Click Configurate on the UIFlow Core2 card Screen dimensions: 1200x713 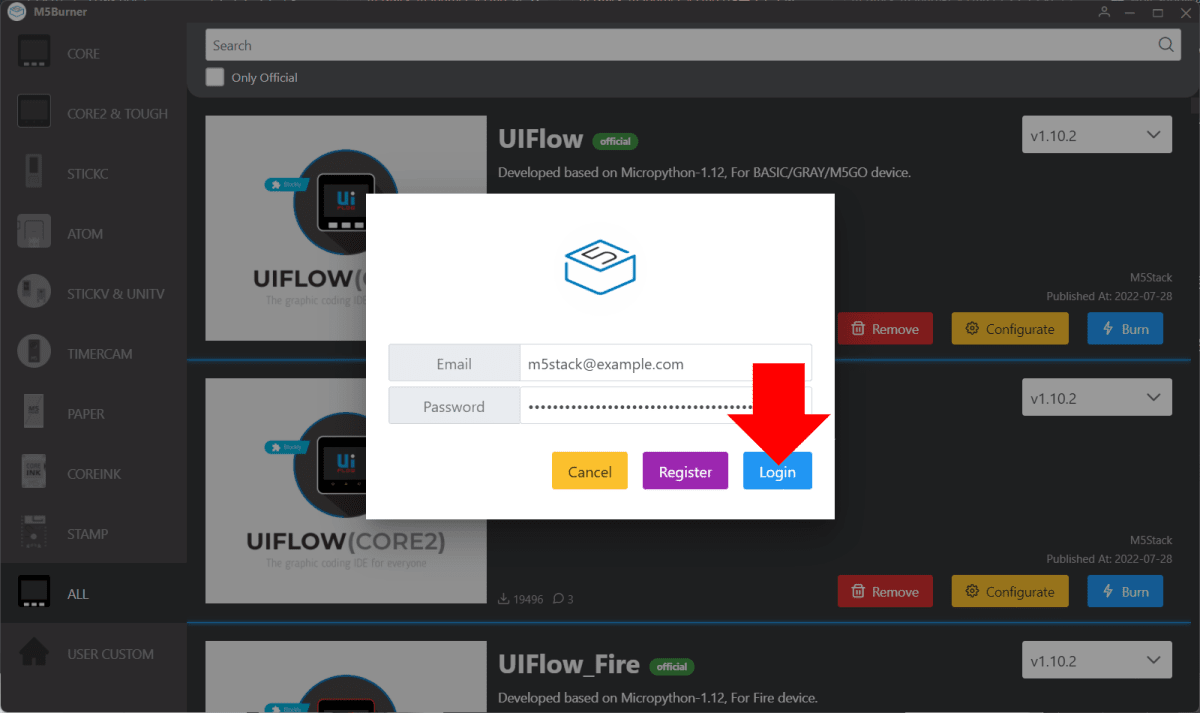pos(1010,591)
